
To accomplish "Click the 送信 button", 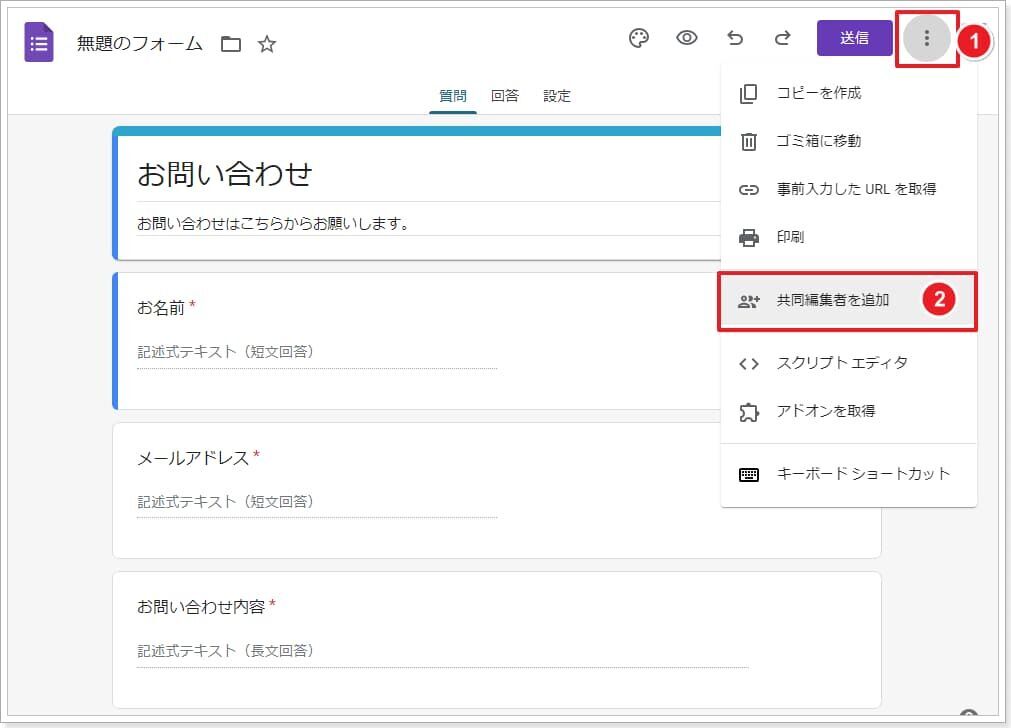I will coord(854,38).
